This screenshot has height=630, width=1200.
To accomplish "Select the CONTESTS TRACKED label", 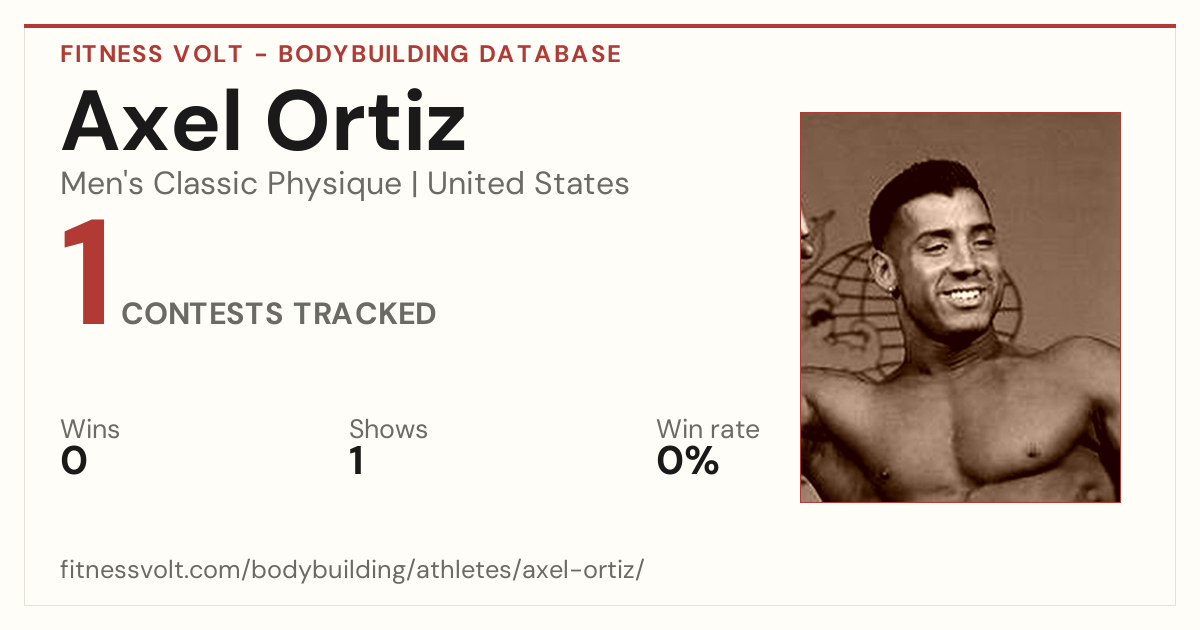I will click(279, 314).
